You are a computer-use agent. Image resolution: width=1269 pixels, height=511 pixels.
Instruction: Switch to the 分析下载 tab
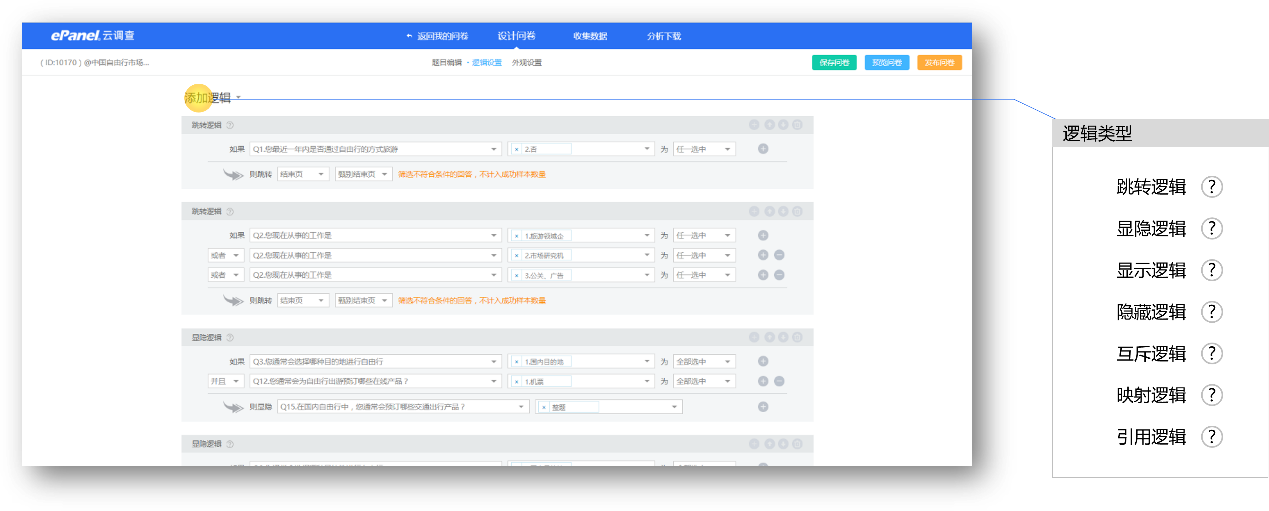[x=664, y=36]
